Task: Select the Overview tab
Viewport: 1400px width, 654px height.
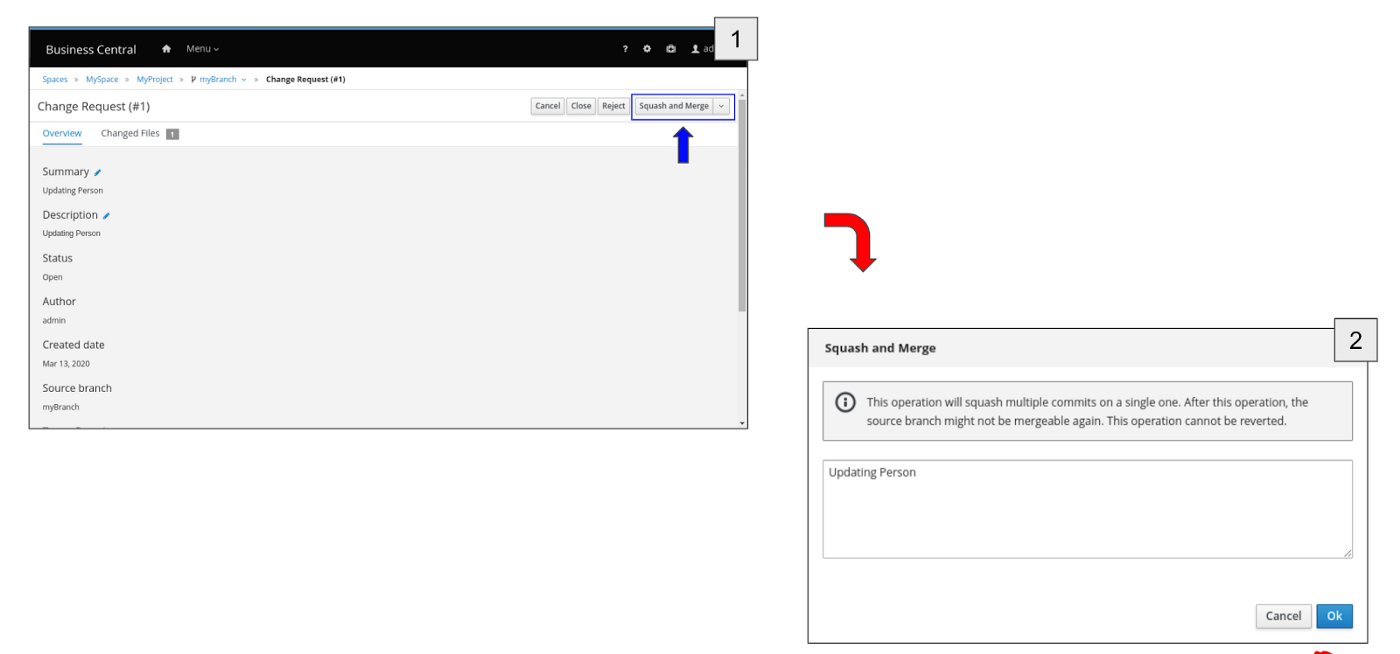Action: tap(62, 134)
